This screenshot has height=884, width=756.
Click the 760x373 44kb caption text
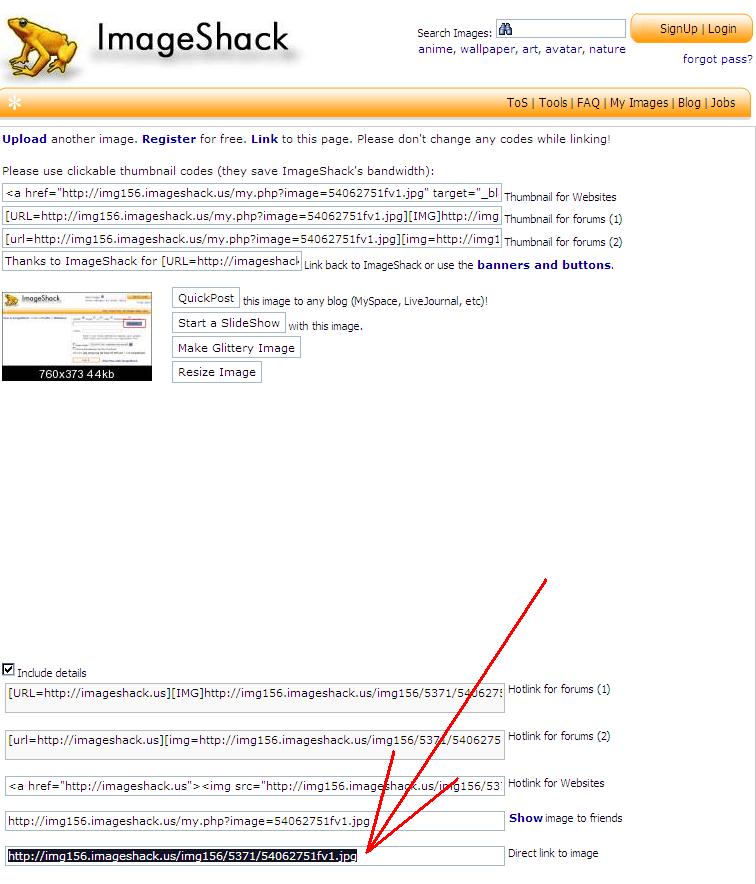coord(77,374)
